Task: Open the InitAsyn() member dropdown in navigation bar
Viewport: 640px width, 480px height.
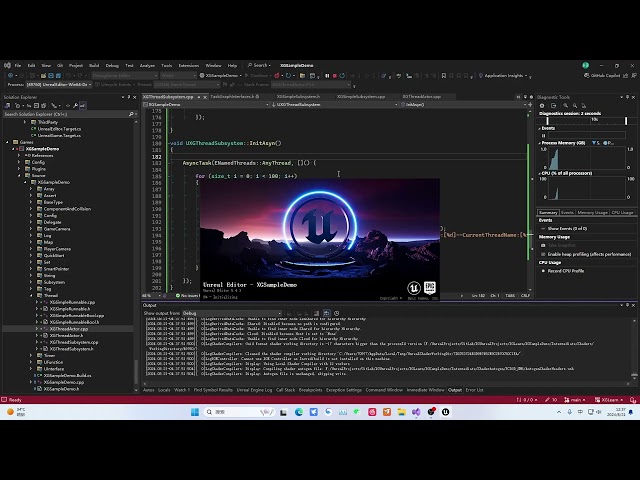Action: pos(463,104)
